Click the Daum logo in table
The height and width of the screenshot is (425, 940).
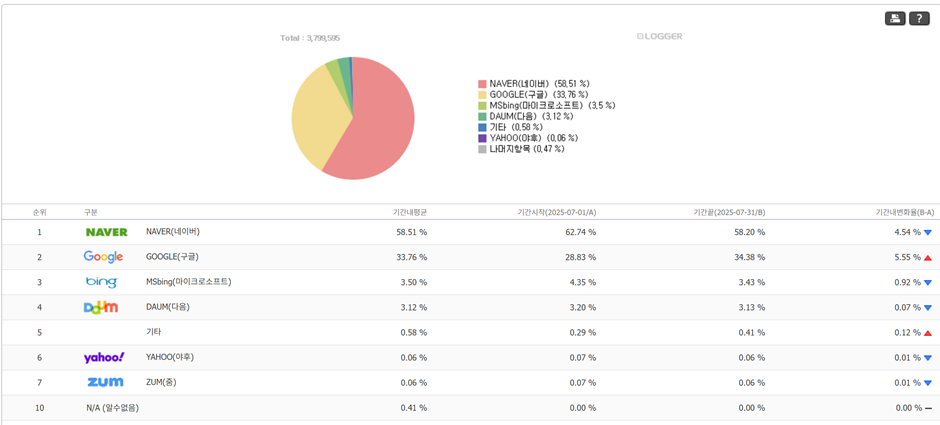(101, 307)
